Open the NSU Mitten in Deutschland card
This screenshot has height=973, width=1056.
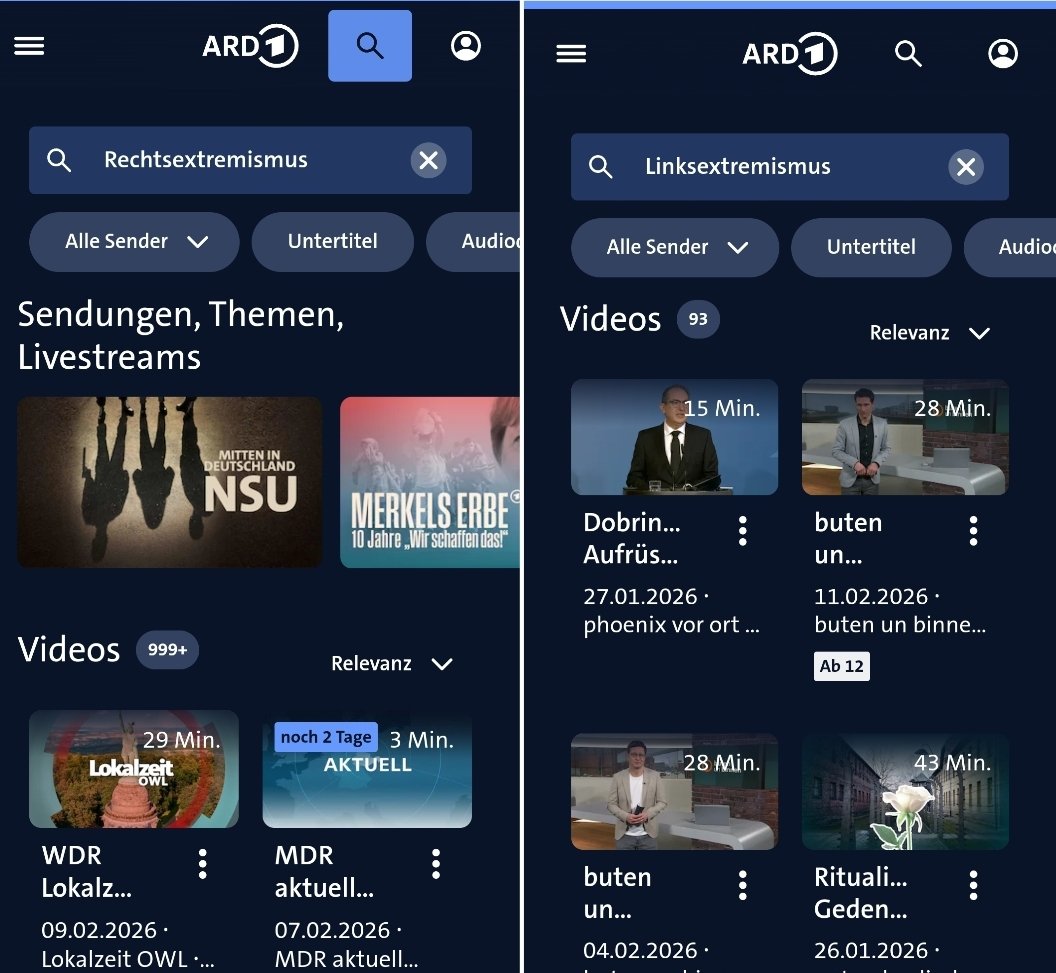coord(170,482)
